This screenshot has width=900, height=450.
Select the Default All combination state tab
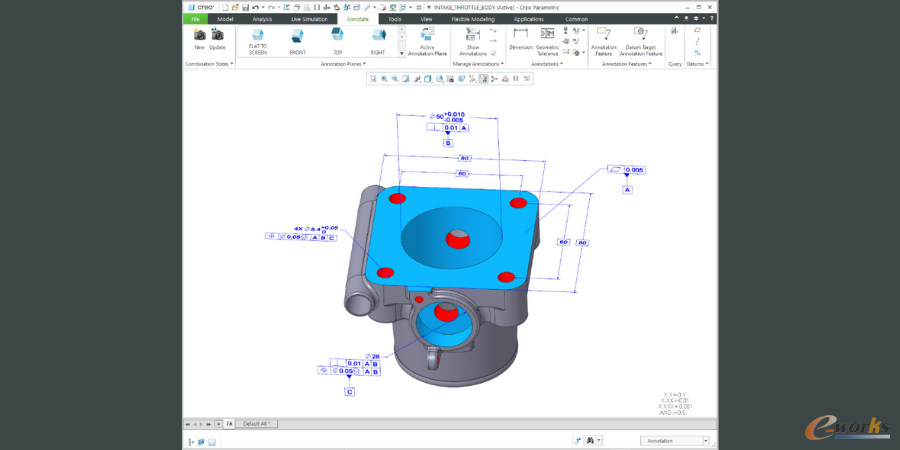(x=257, y=424)
